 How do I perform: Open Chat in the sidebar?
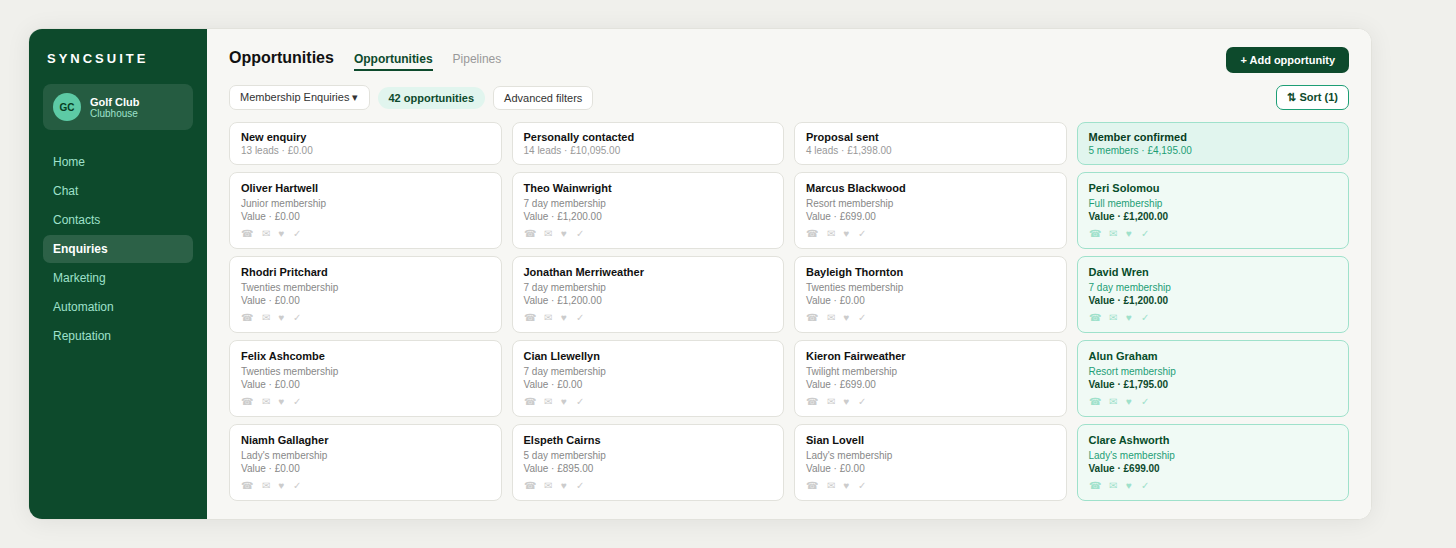118,191
